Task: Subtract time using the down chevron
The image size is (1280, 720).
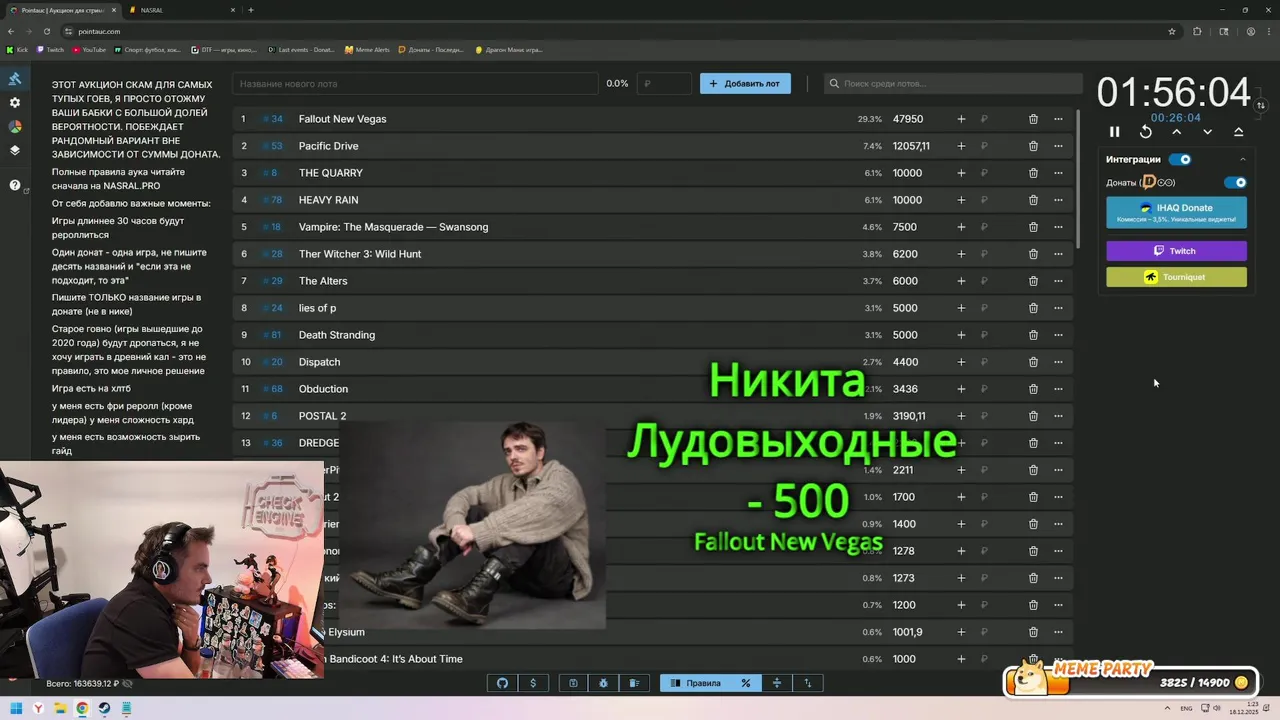Action: 1207,132
